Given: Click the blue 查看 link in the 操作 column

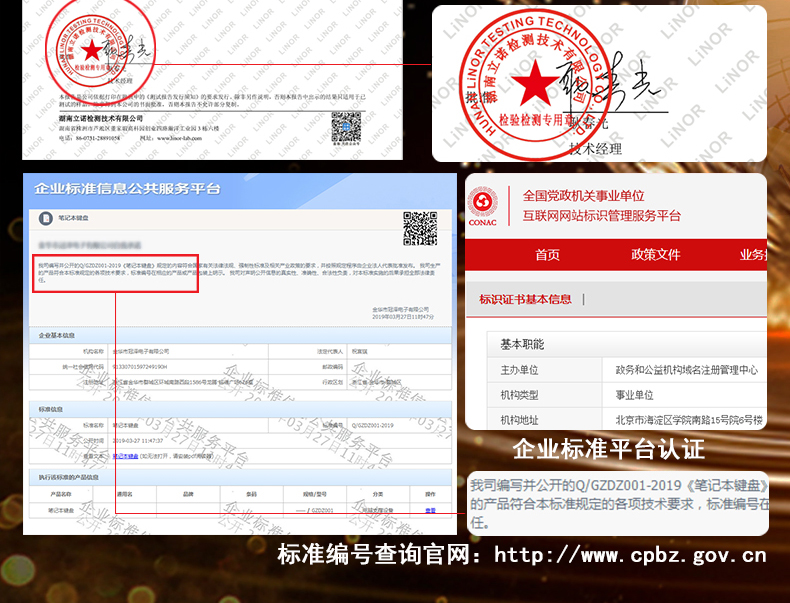Looking at the screenshot, I should pyautogui.click(x=430, y=510).
